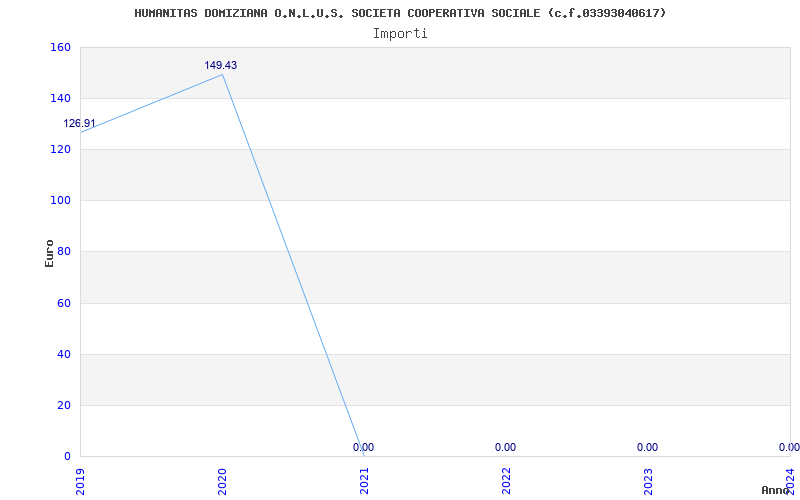Click the 0.00 label above 2021
The image size is (800, 500).
click(x=363, y=447)
